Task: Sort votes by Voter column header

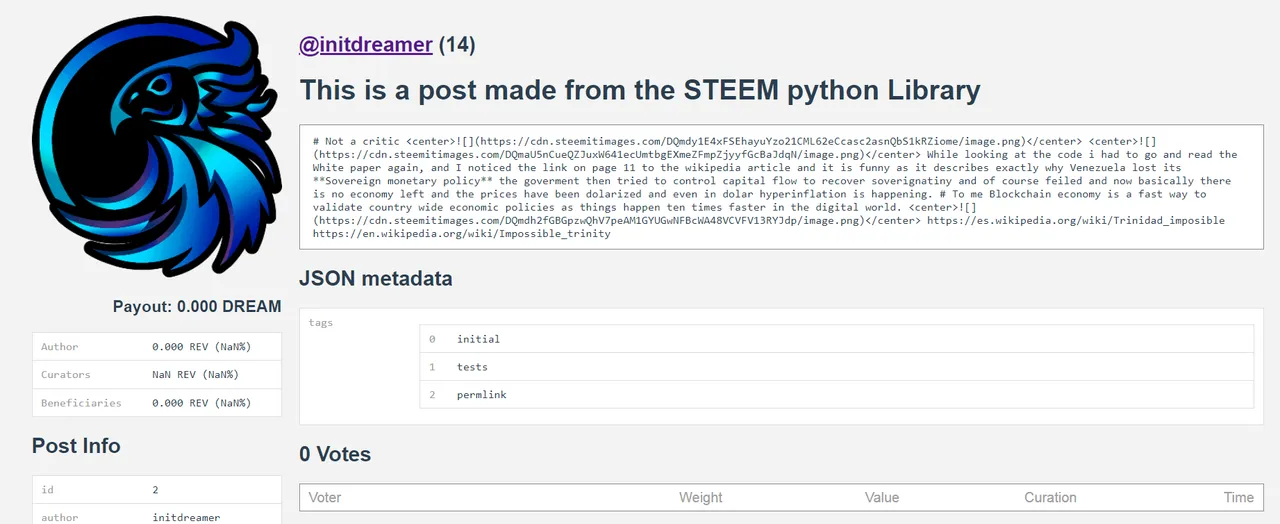Action: pyautogui.click(x=325, y=497)
